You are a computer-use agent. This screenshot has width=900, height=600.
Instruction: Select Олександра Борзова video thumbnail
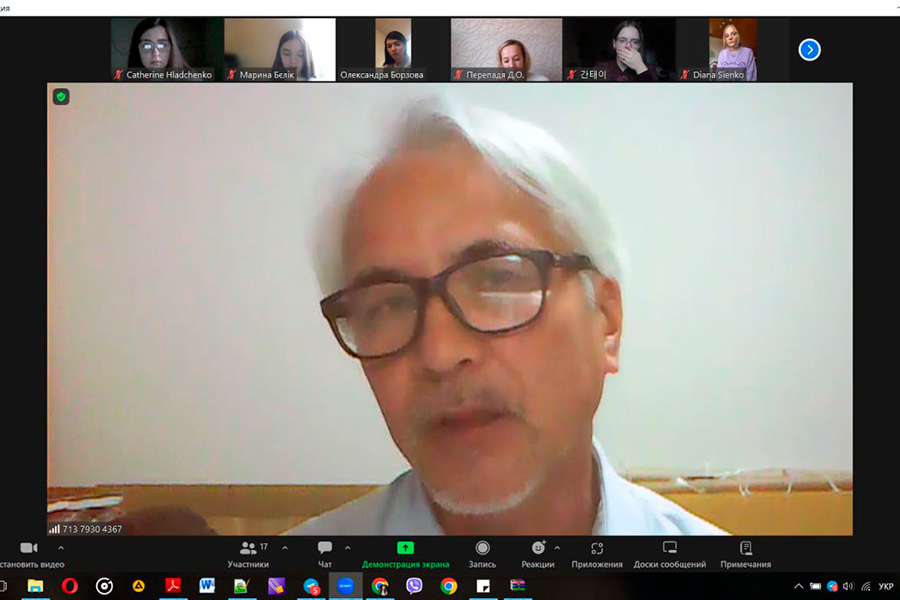coord(393,49)
